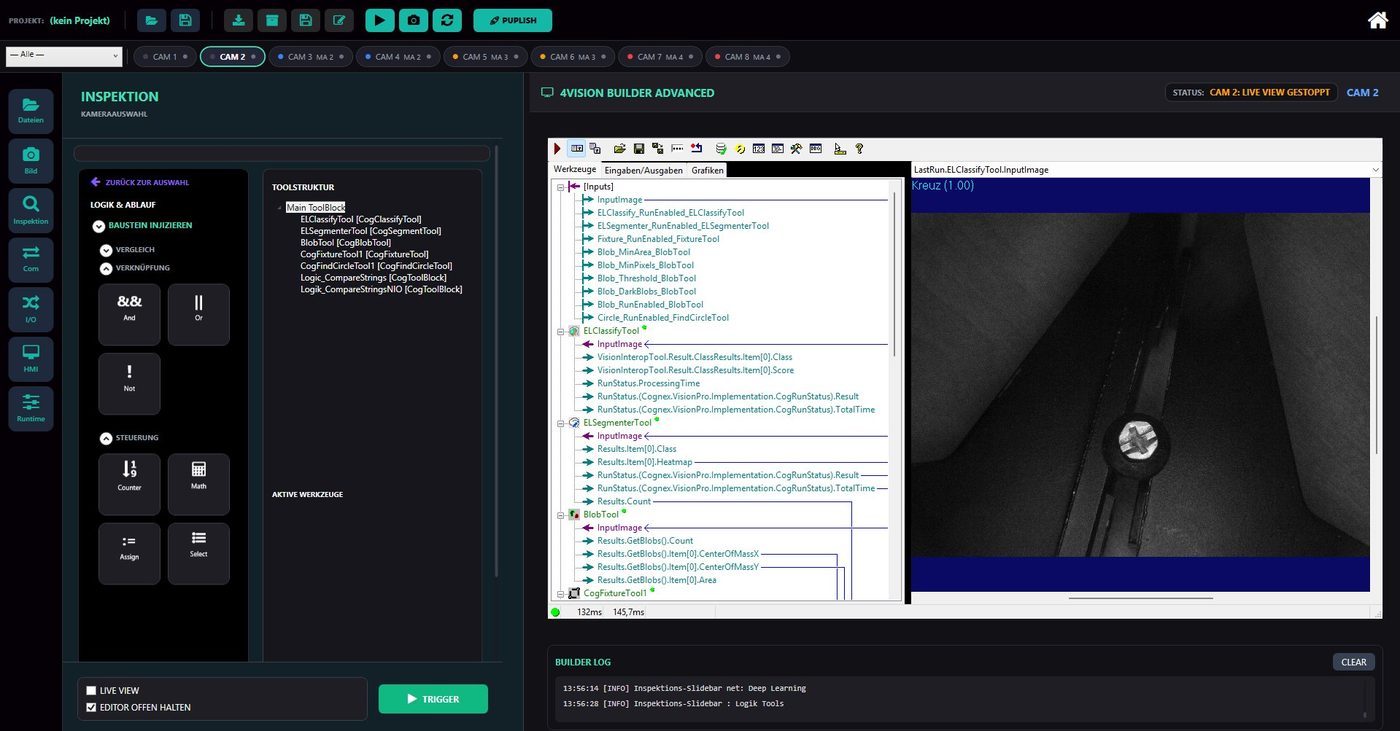Insert the Math block

[x=198, y=484]
